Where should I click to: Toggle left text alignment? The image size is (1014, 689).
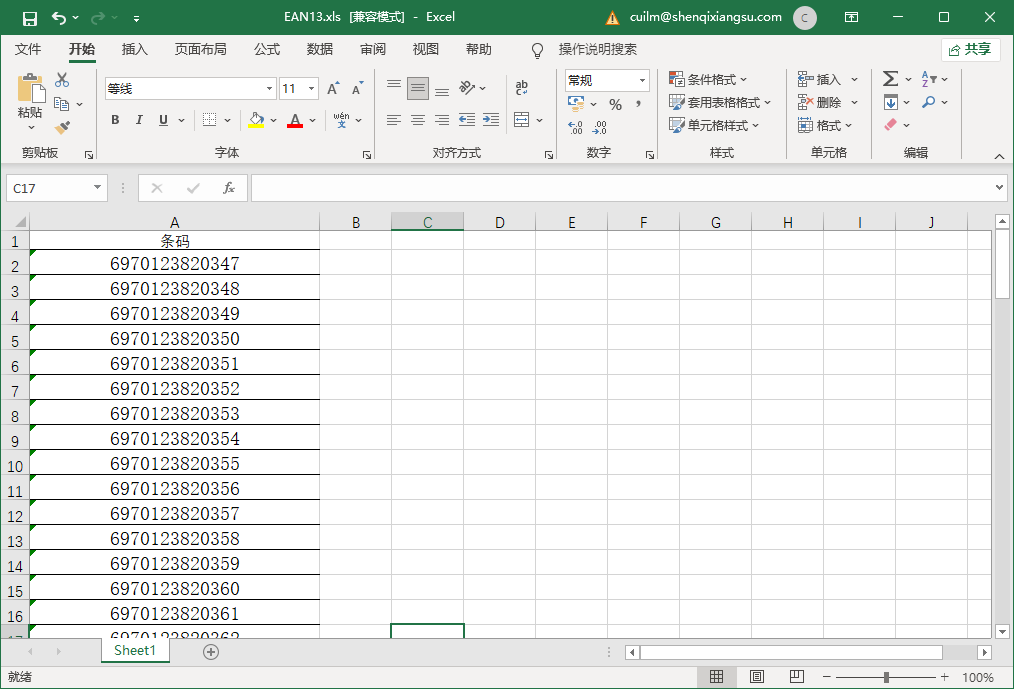click(394, 120)
